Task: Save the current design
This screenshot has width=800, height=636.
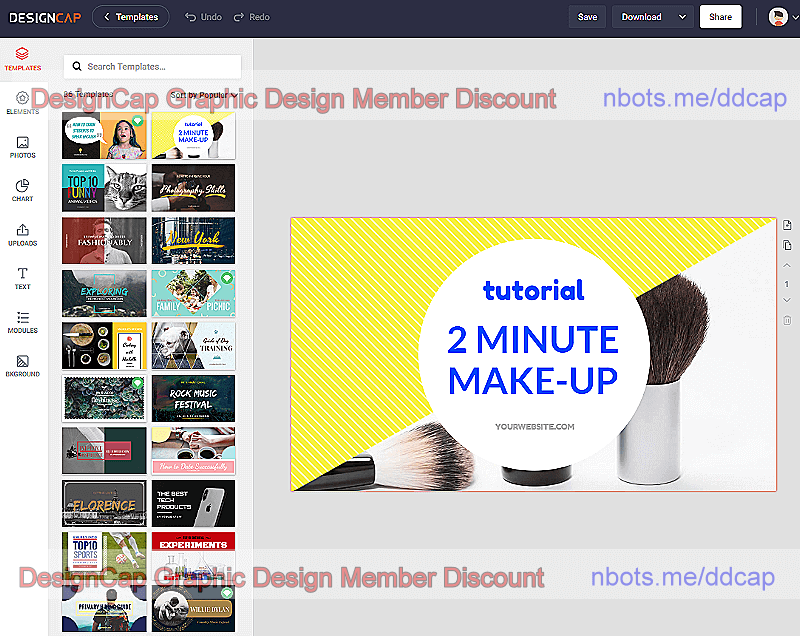Action: (587, 16)
